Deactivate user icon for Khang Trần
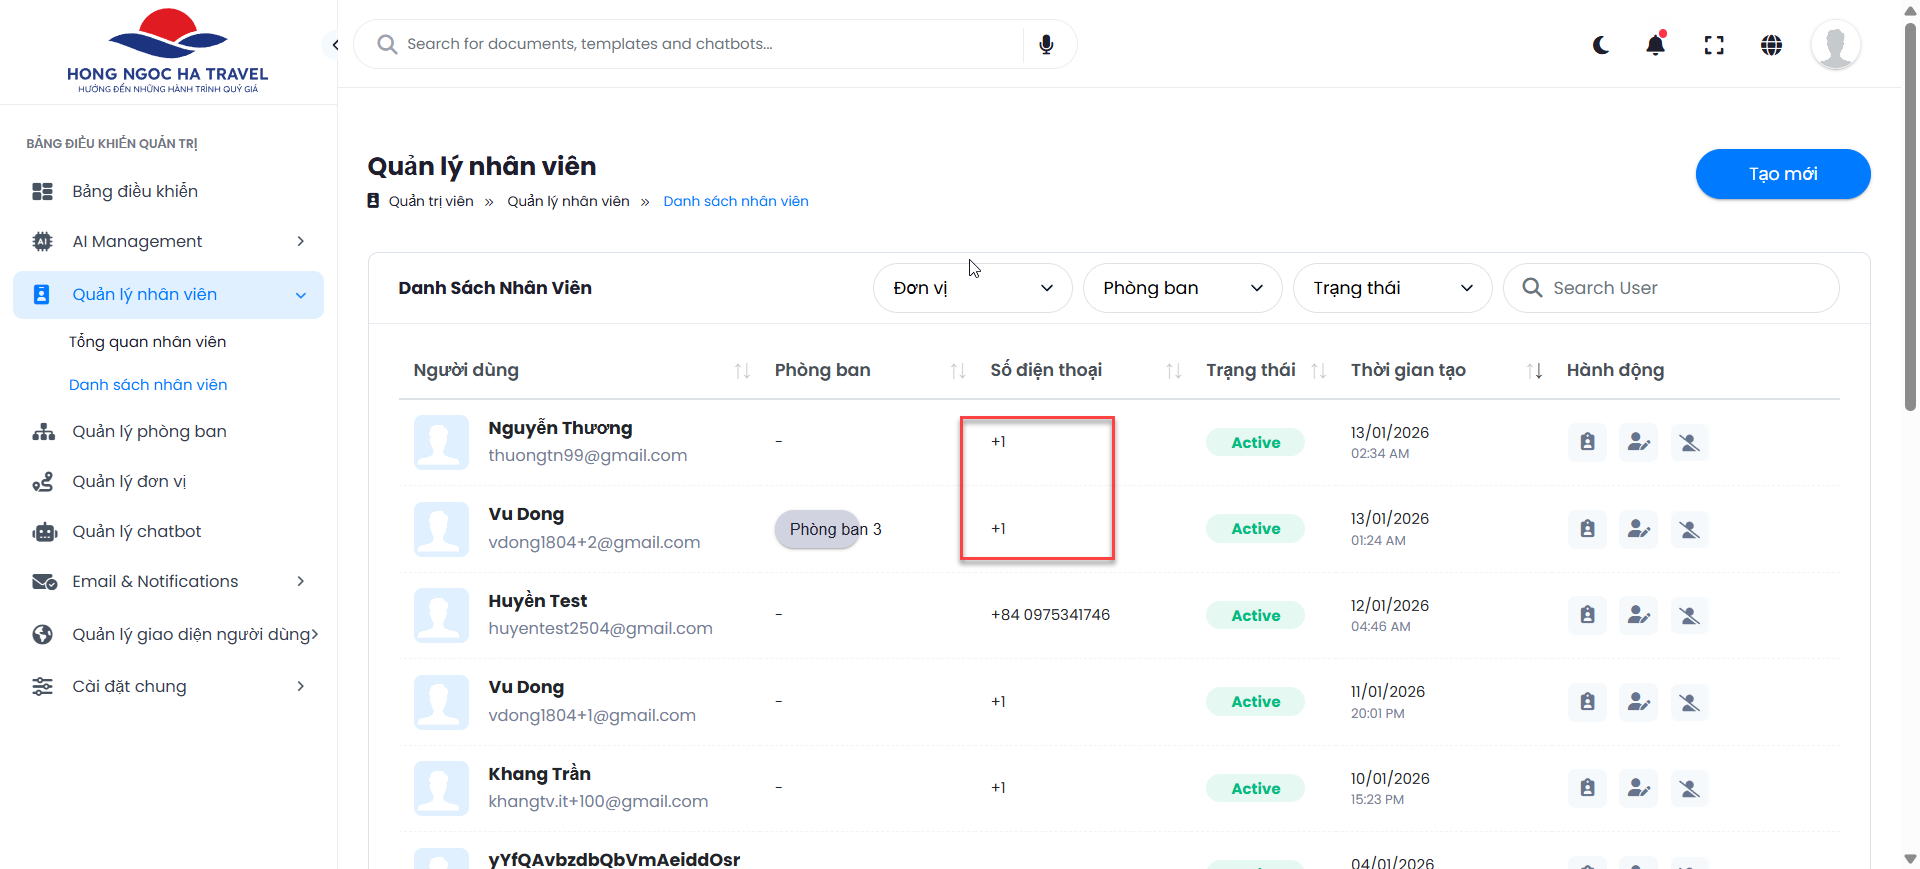The width and height of the screenshot is (1920, 869). (x=1689, y=788)
